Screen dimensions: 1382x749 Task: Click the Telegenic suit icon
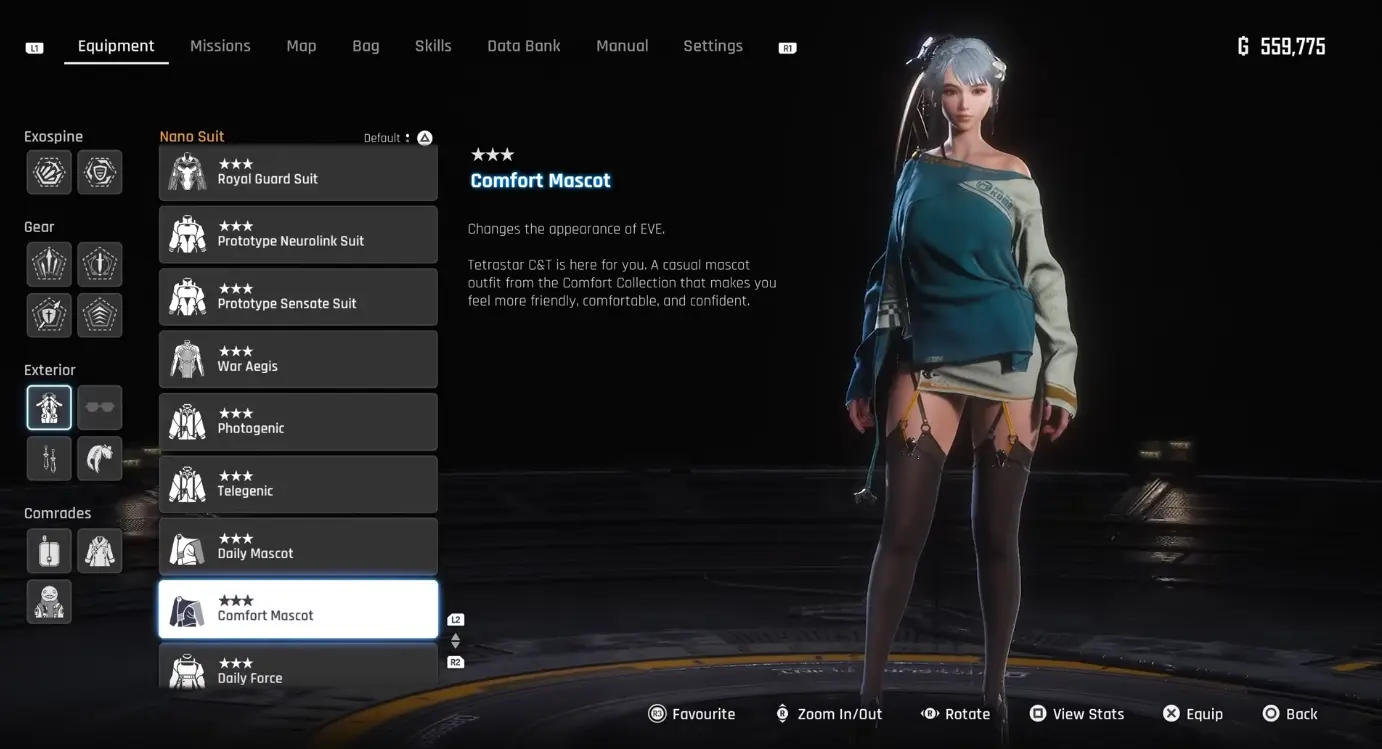pyautogui.click(x=187, y=484)
